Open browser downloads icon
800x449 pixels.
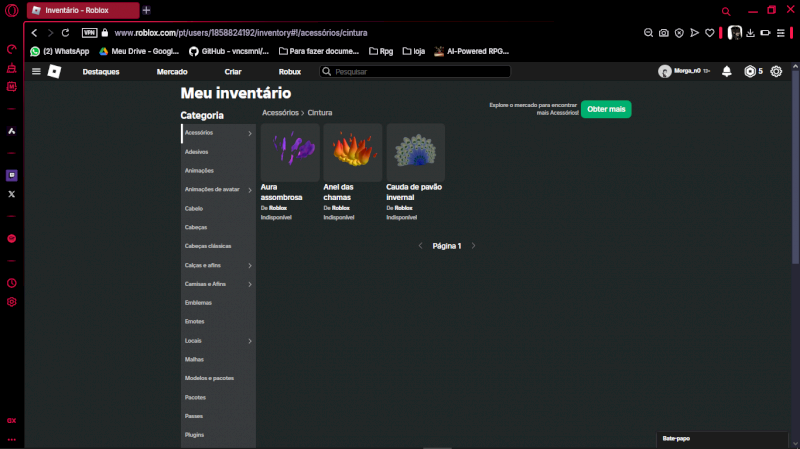[750, 33]
